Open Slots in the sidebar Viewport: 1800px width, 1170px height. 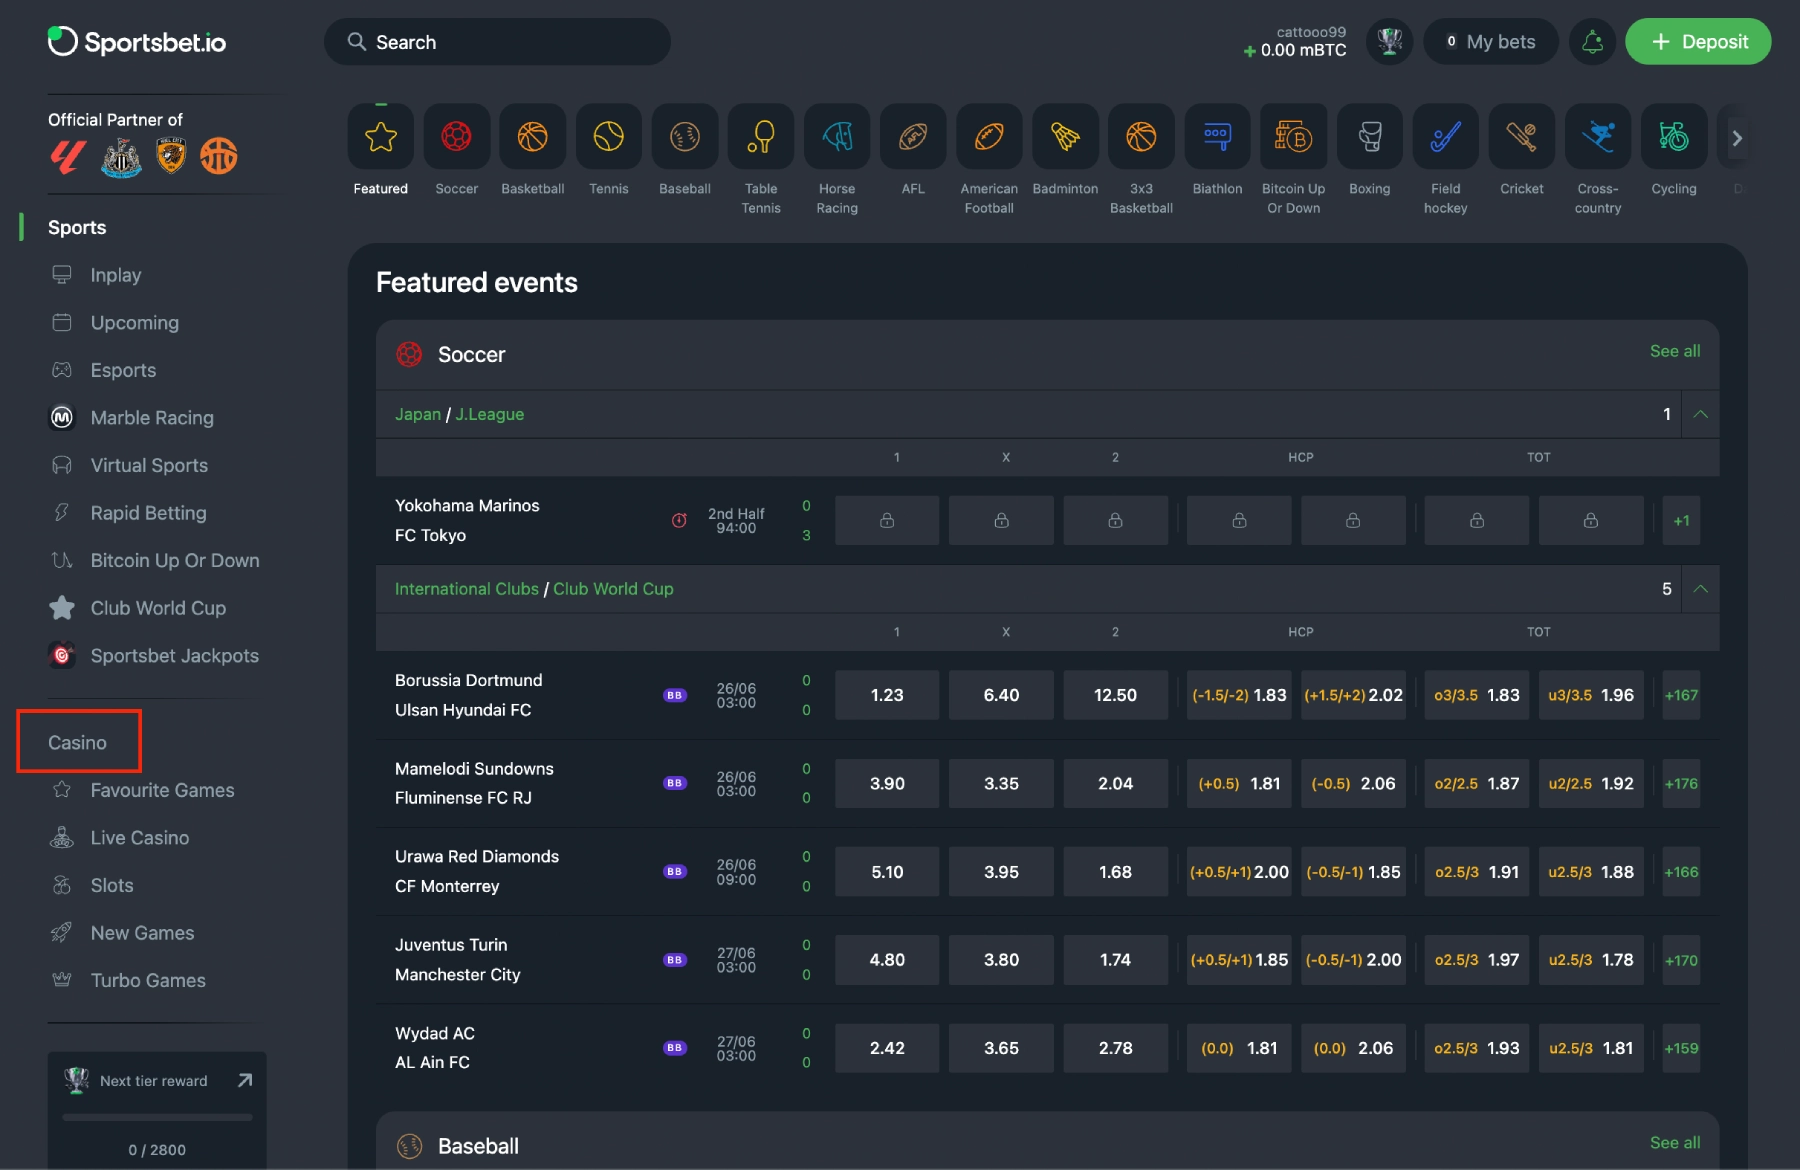point(111,885)
